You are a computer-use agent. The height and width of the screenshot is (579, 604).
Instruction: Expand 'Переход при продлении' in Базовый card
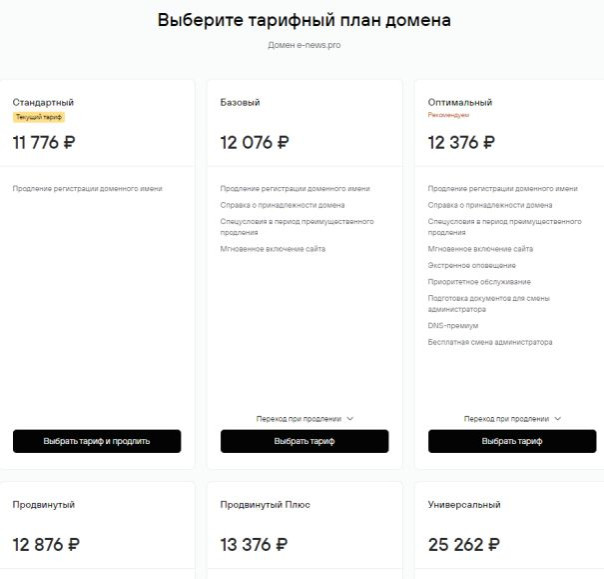[x=305, y=419]
